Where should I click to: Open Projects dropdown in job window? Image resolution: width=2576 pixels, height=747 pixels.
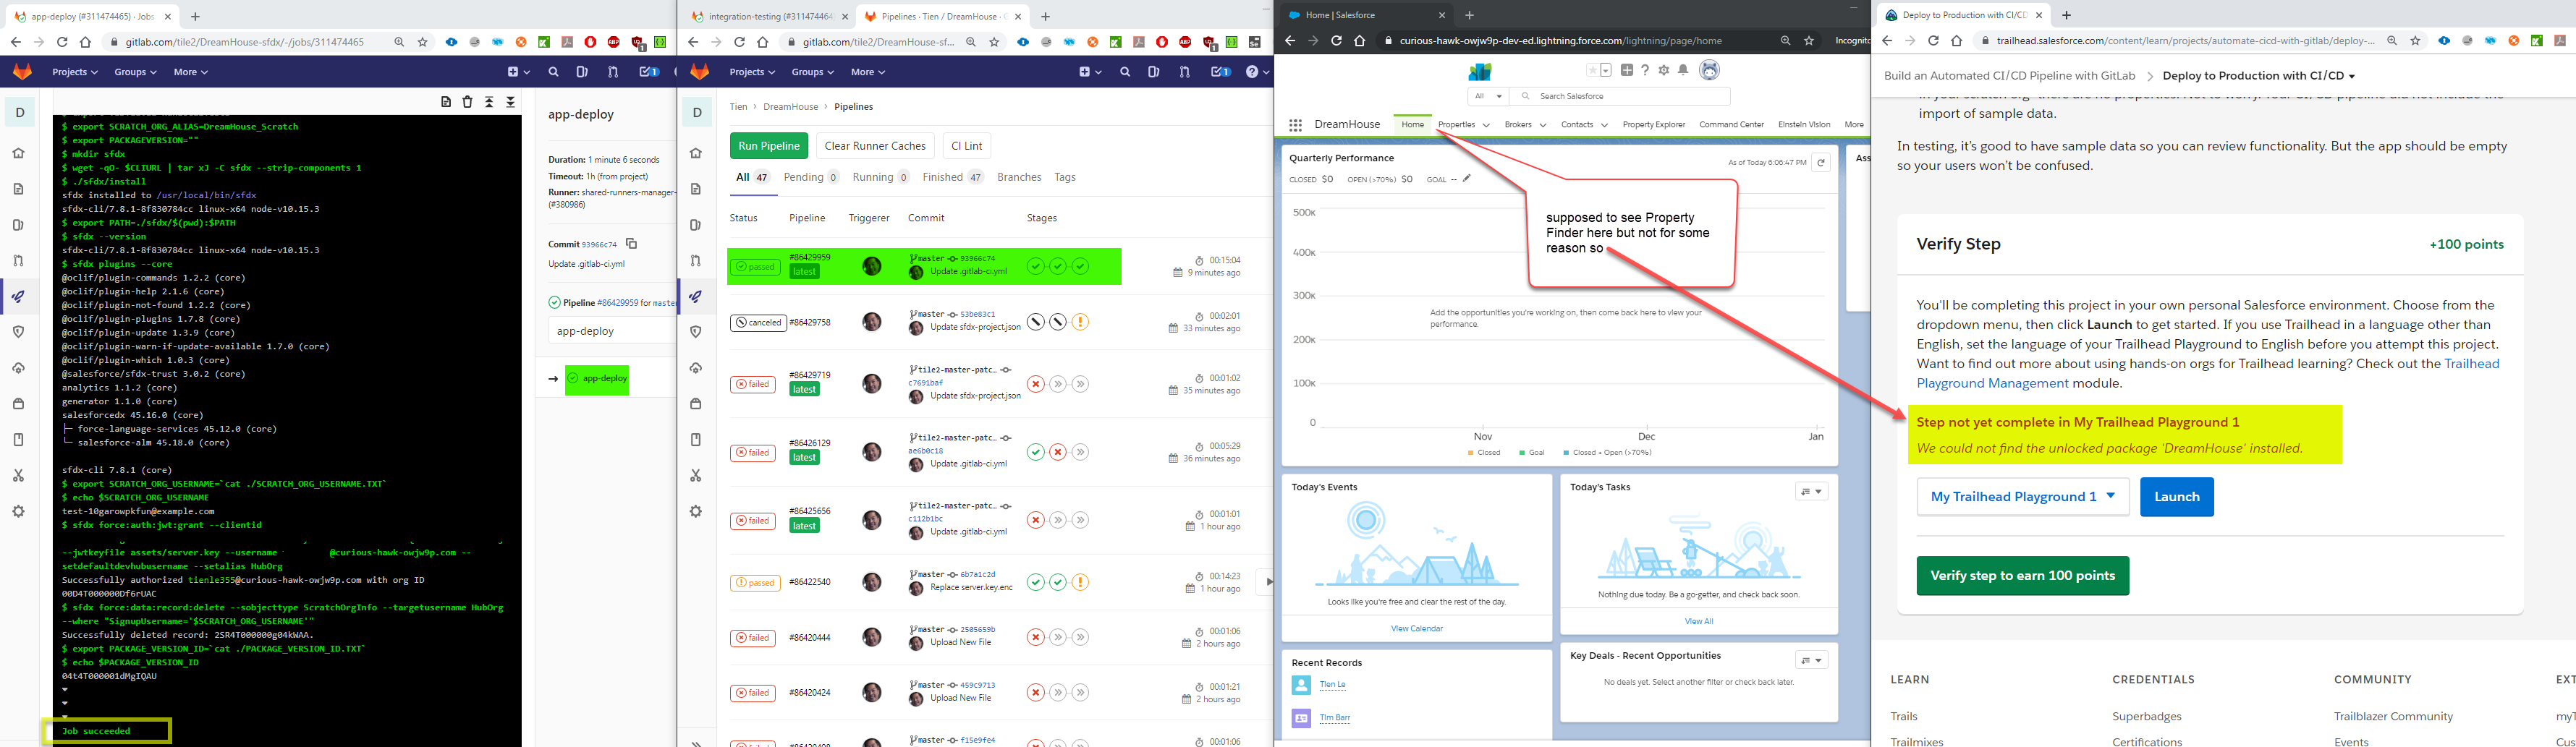(75, 72)
